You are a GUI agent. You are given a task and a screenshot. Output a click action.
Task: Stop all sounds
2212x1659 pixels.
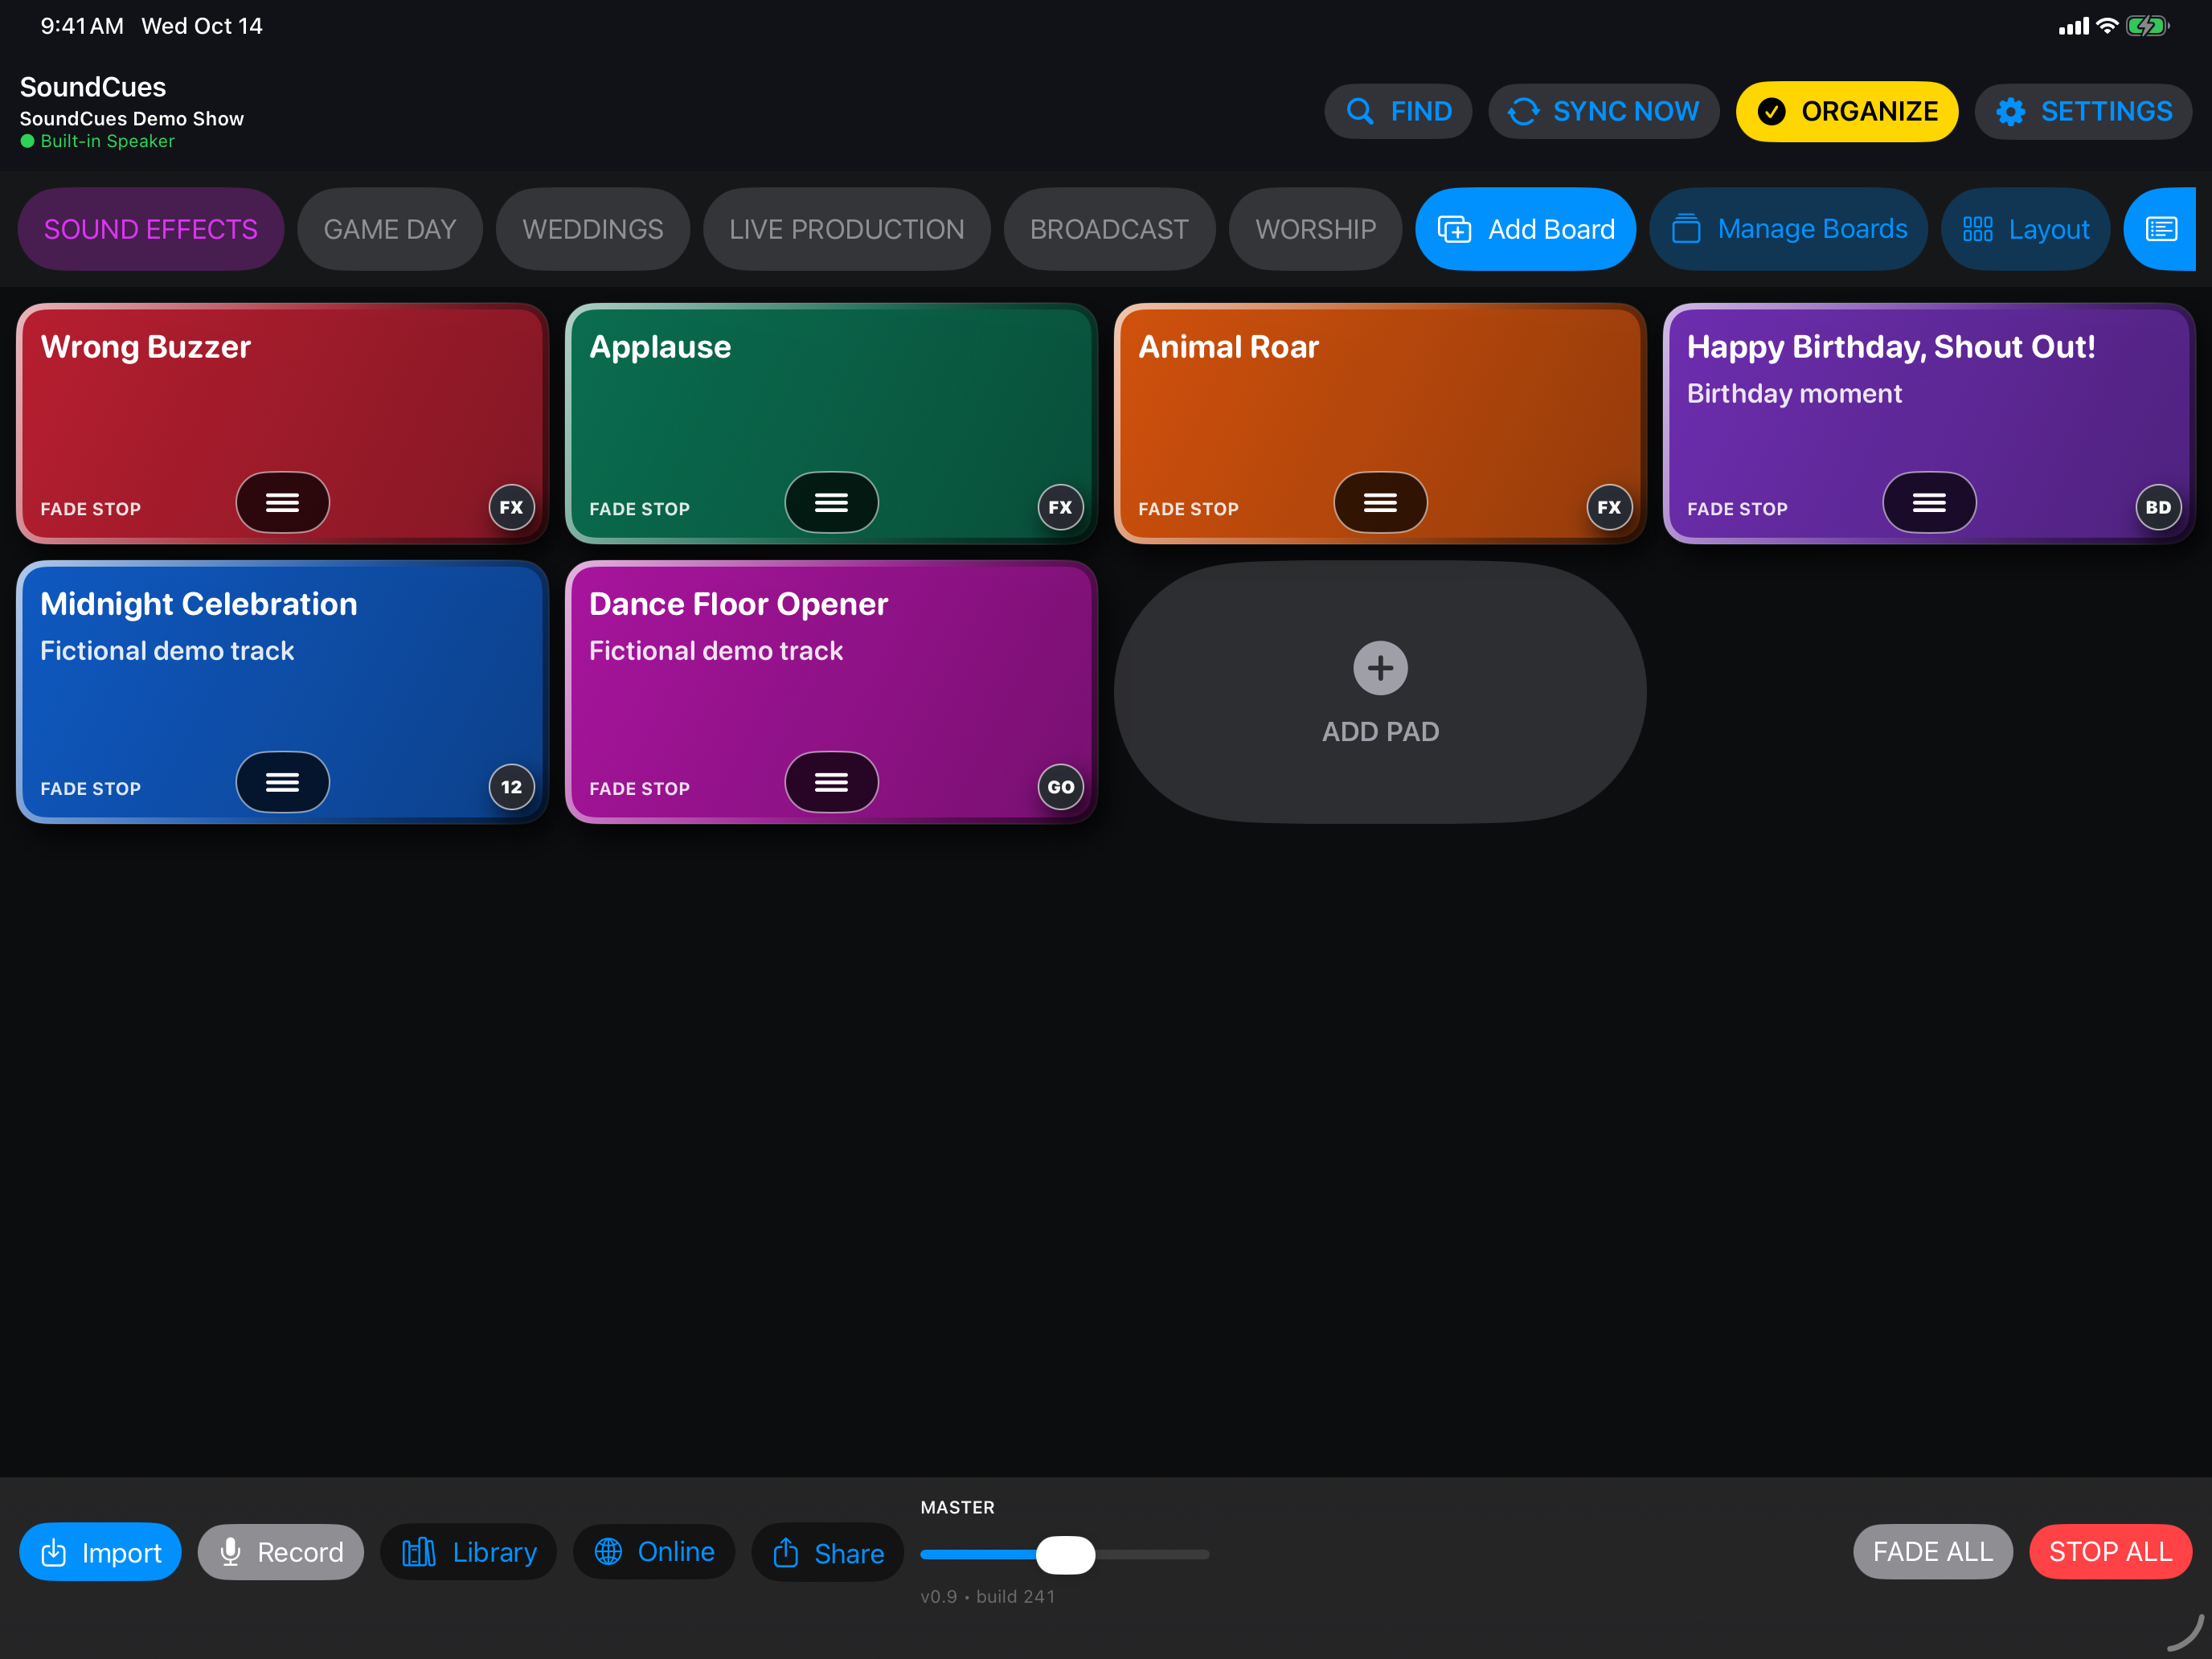pos(2110,1552)
